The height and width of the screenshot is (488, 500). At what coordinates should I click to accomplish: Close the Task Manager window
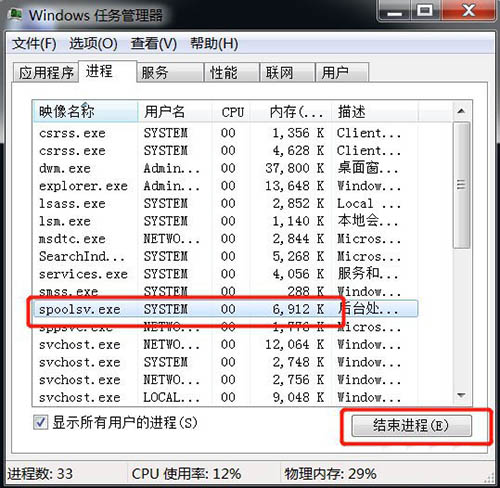pos(468,11)
